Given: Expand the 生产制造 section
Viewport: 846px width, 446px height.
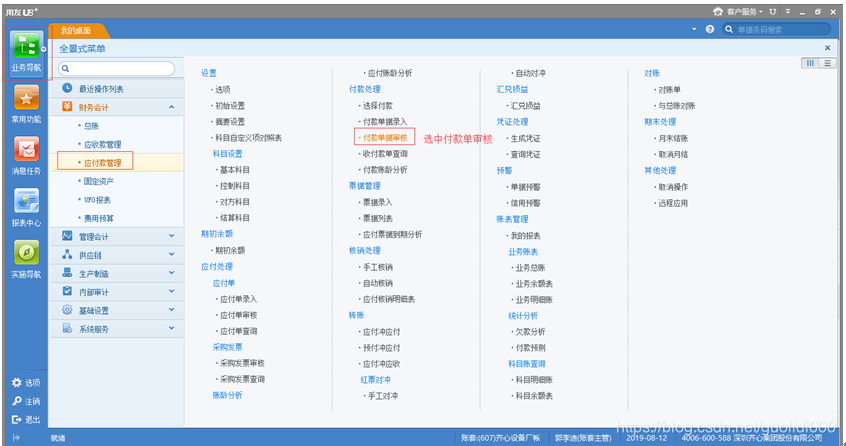Looking at the screenshot, I should click(172, 273).
